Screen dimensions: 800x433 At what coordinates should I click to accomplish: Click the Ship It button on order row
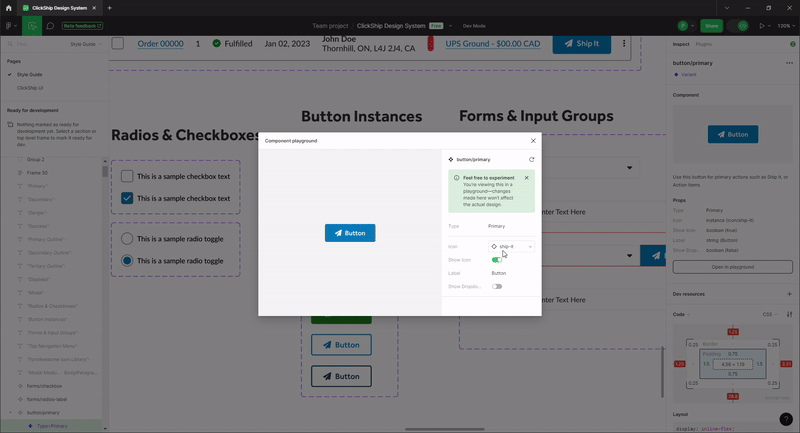(x=582, y=43)
